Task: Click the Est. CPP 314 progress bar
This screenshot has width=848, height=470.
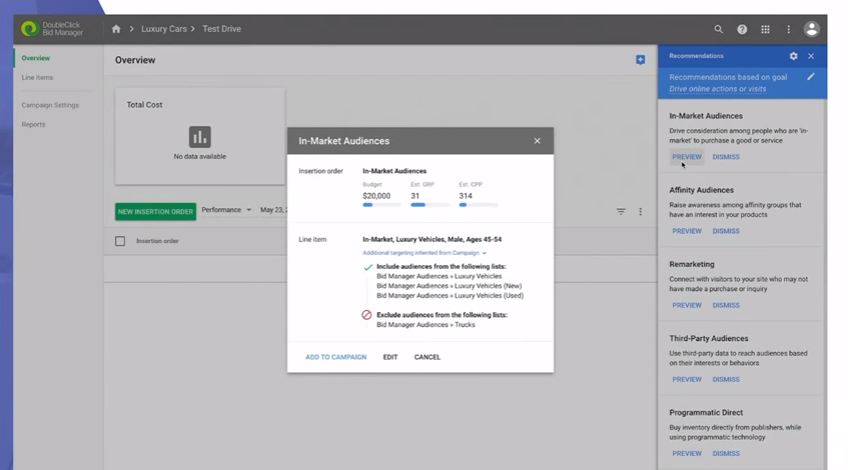Action: (x=478, y=205)
